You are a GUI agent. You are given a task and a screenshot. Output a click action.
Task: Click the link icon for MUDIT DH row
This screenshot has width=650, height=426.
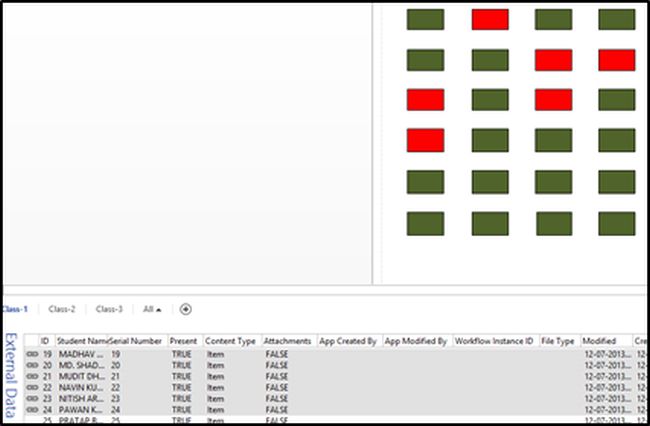pos(32,376)
